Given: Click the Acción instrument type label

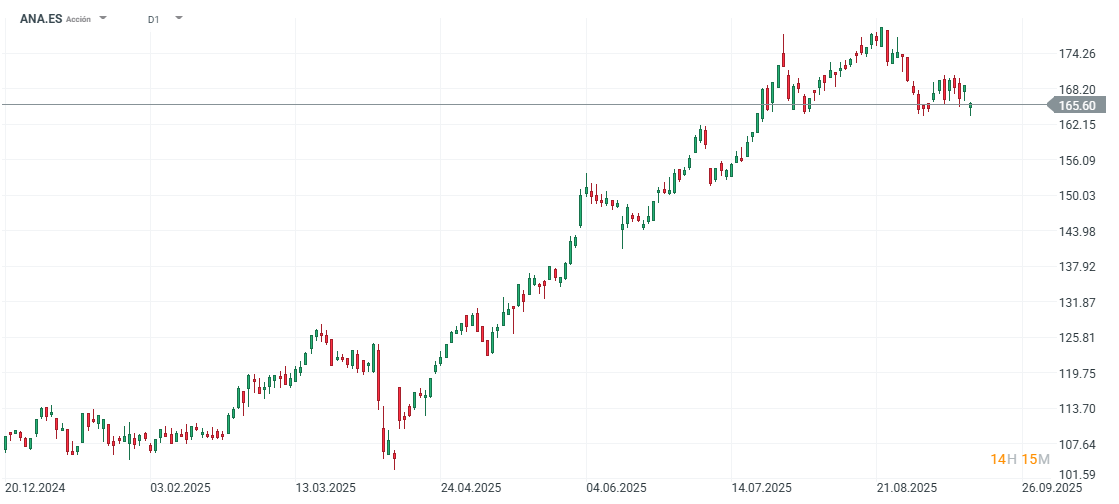Looking at the screenshot, I should [x=78, y=19].
